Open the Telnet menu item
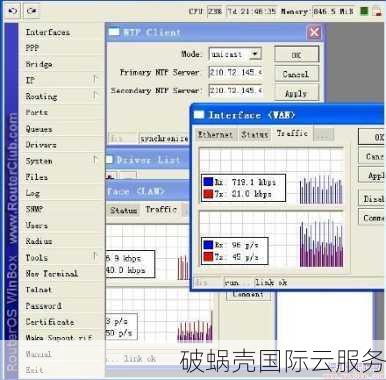Image resolution: width=386 pixels, height=380 pixels. click(x=38, y=290)
